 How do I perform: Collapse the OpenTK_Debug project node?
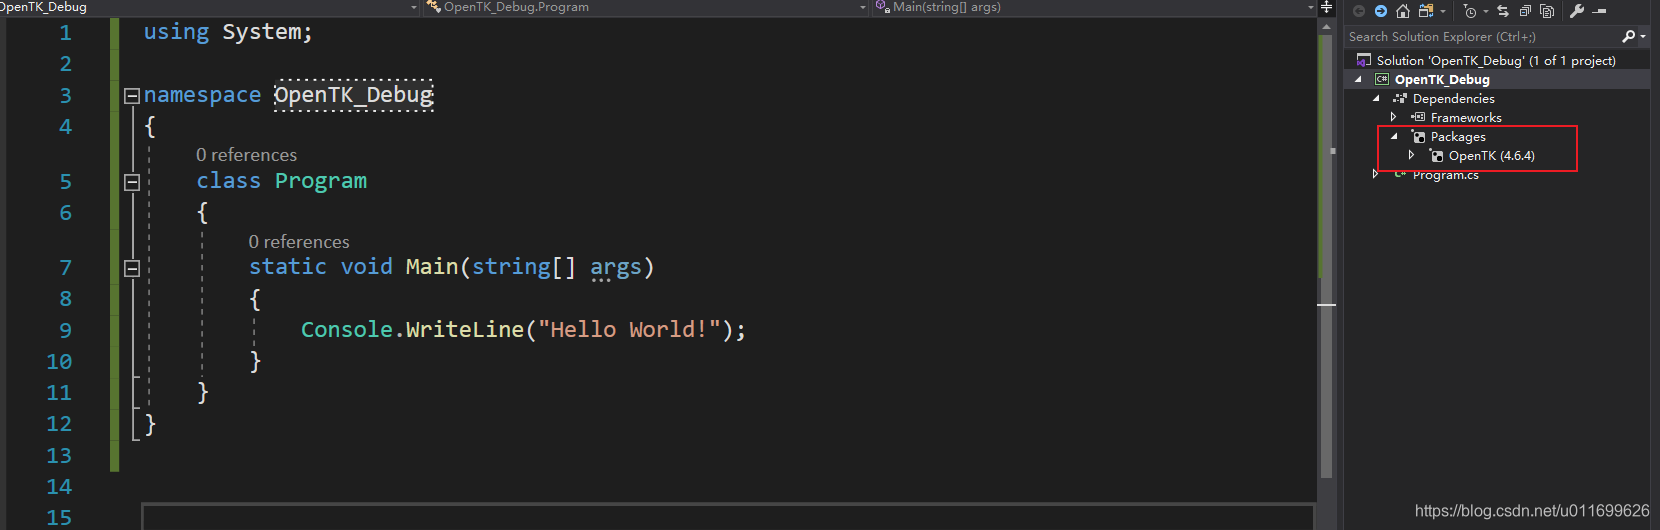pos(1358,80)
